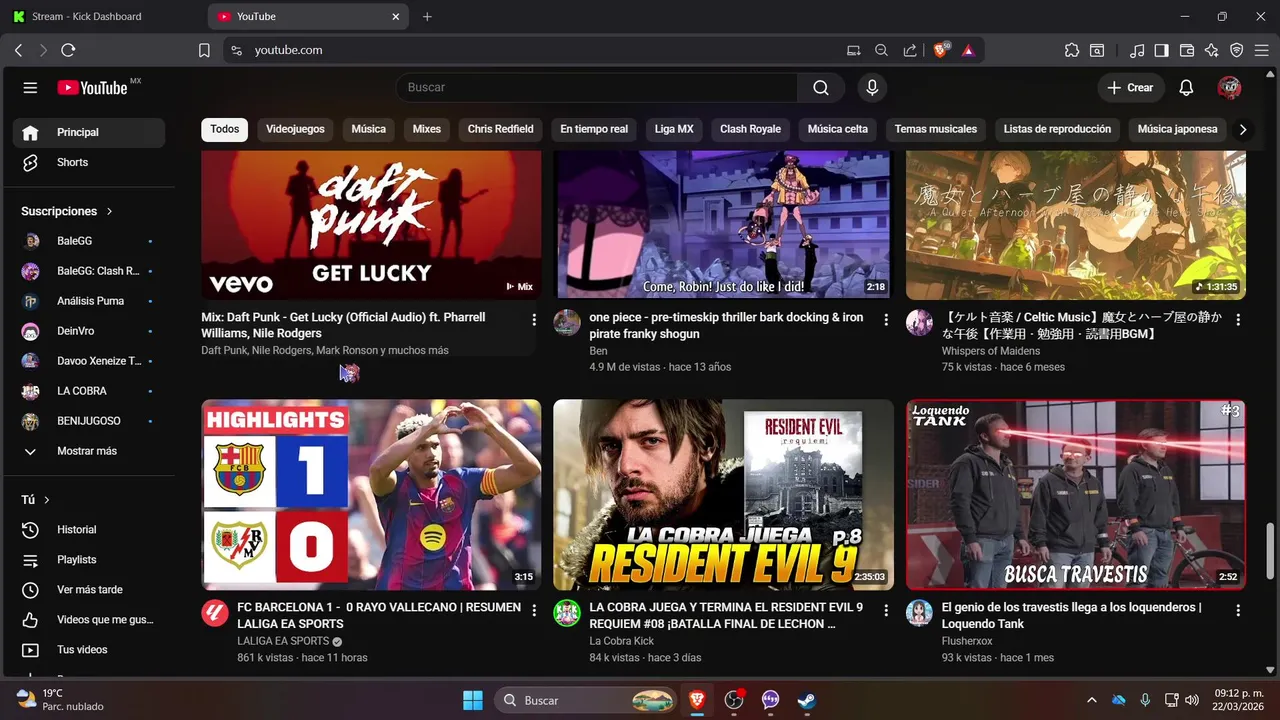Expand the Suscripciones section arrow
The height and width of the screenshot is (720, 1280).
click(x=109, y=212)
